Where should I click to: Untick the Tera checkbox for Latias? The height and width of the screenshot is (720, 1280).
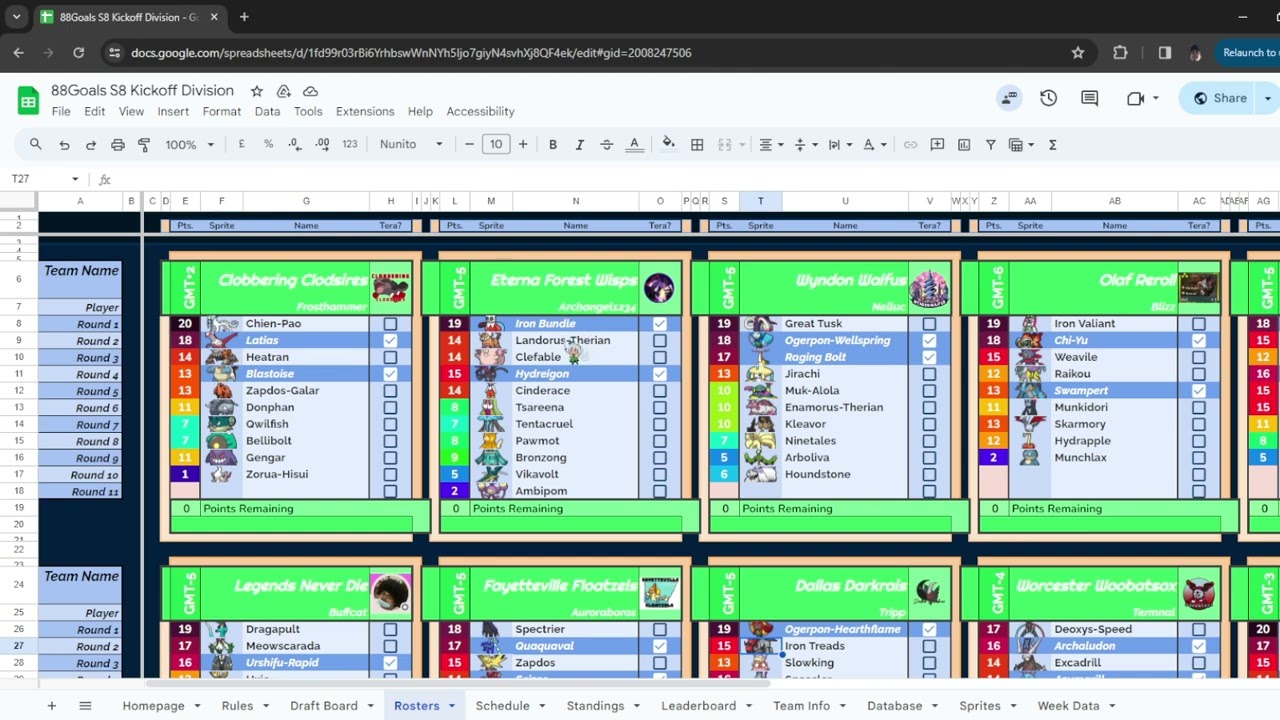(x=390, y=341)
